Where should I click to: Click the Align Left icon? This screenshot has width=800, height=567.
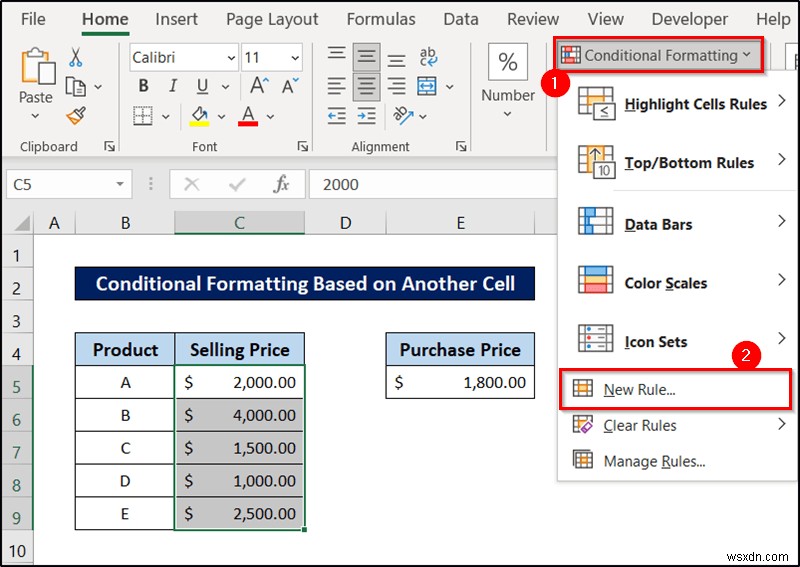[336, 87]
